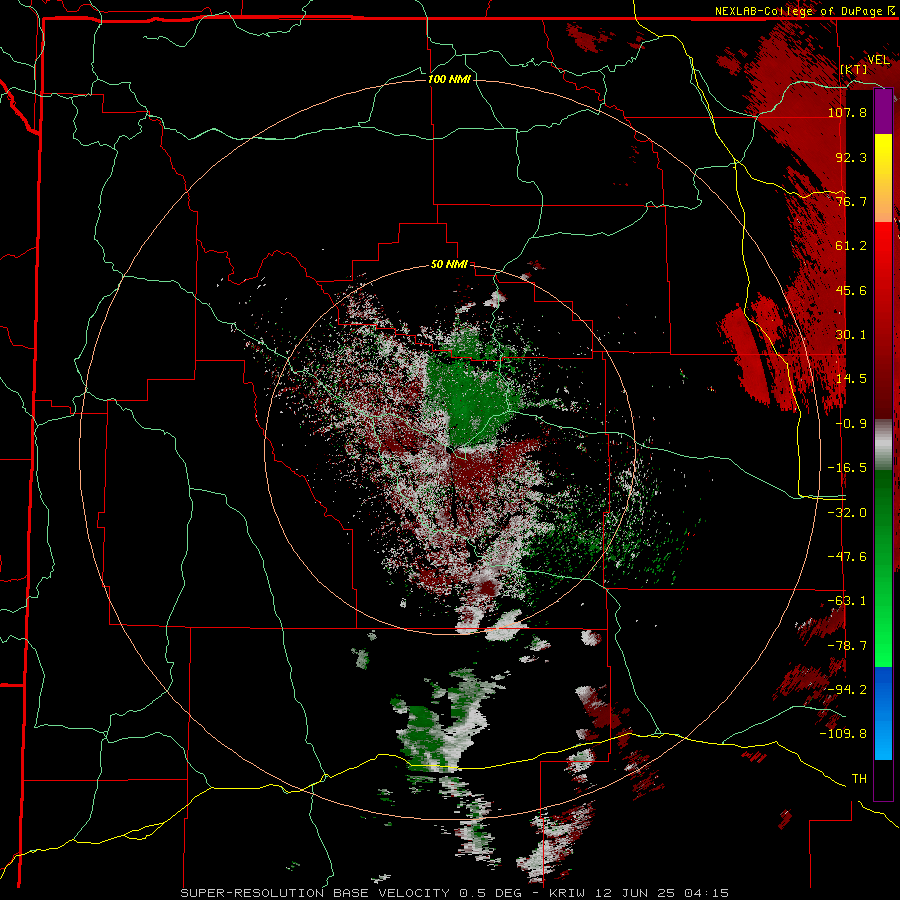Click the -0.9 scale value
Screen dimensions: 900x900
pos(851,424)
